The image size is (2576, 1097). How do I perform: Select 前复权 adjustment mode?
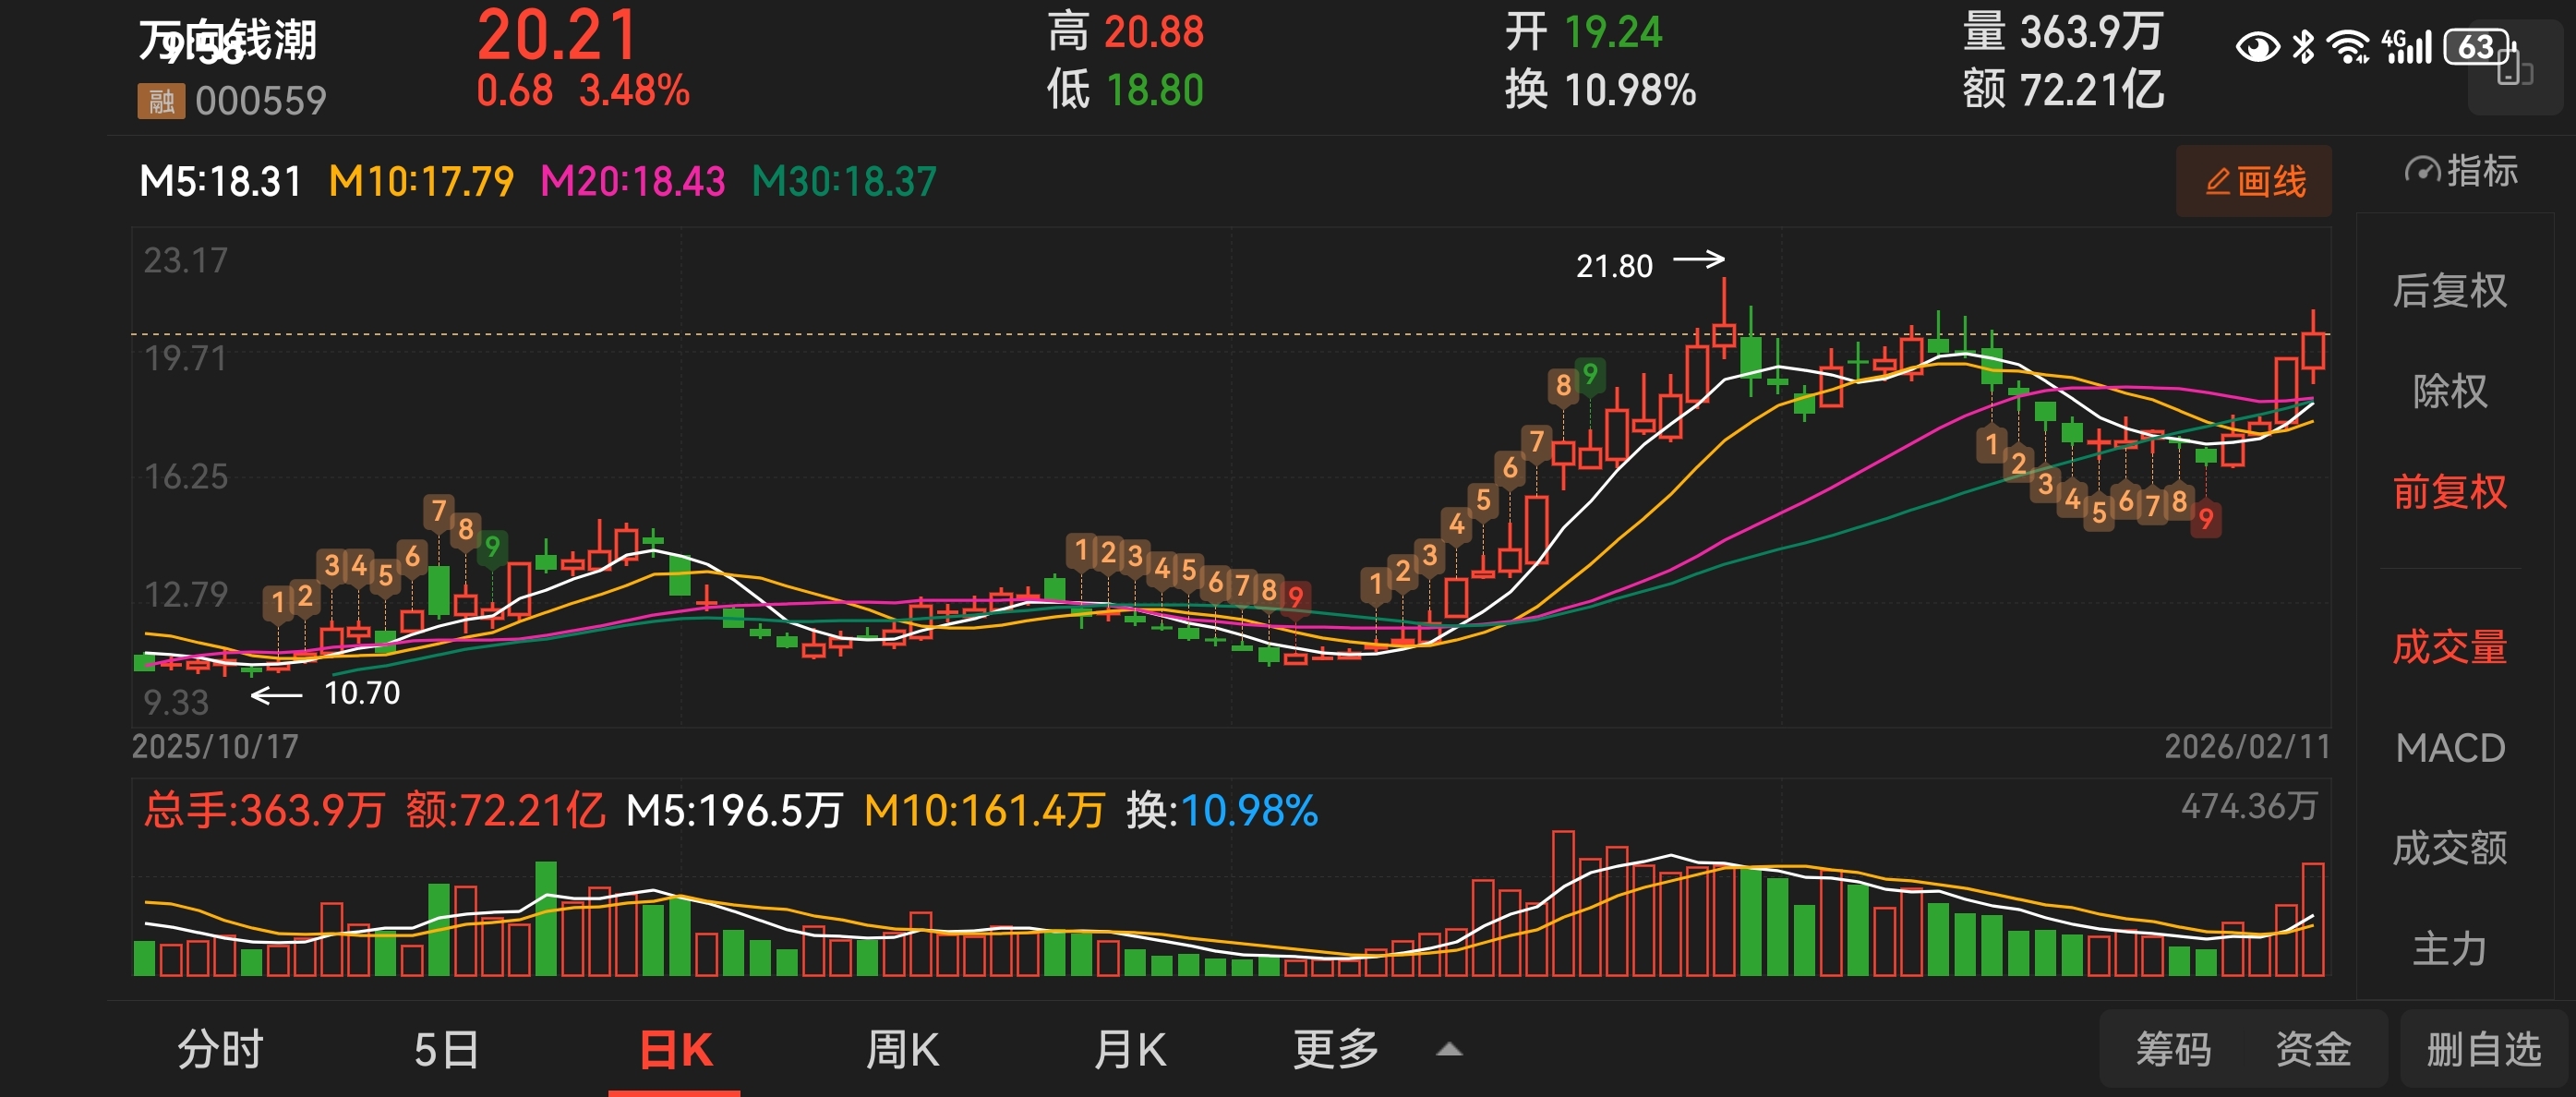[2449, 492]
